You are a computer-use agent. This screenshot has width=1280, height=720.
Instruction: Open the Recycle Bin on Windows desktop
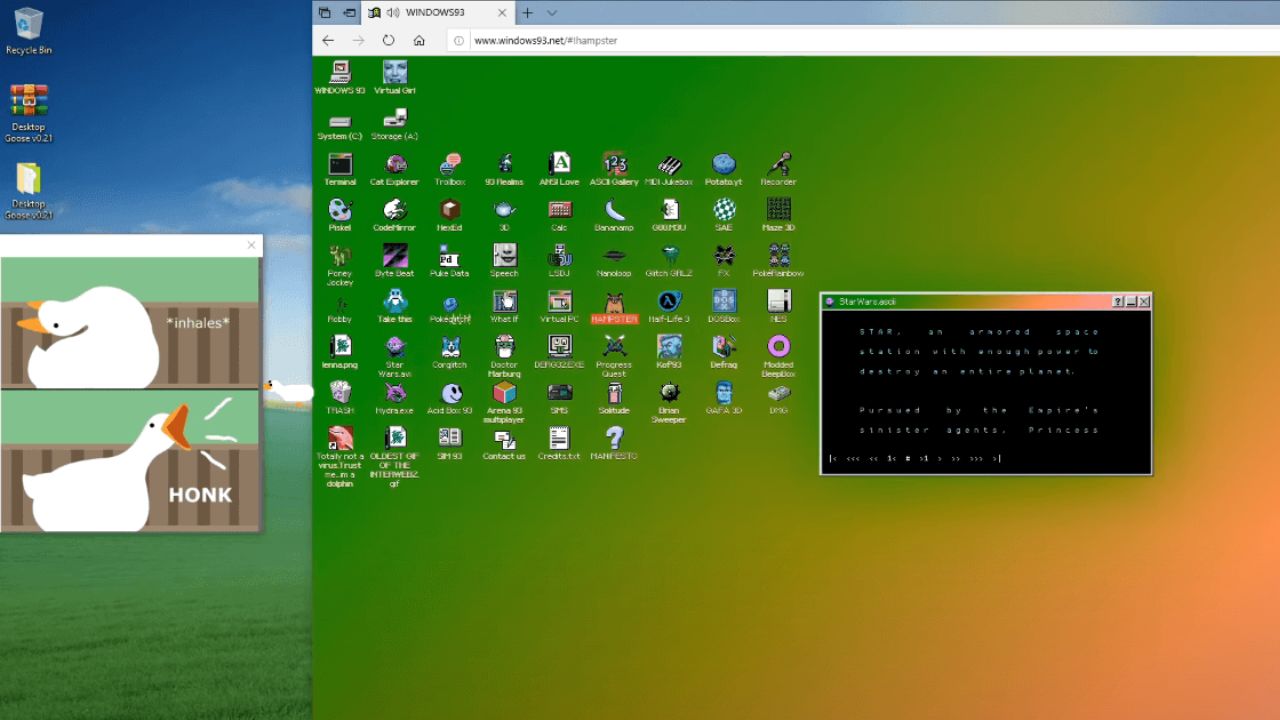pos(29,31)
